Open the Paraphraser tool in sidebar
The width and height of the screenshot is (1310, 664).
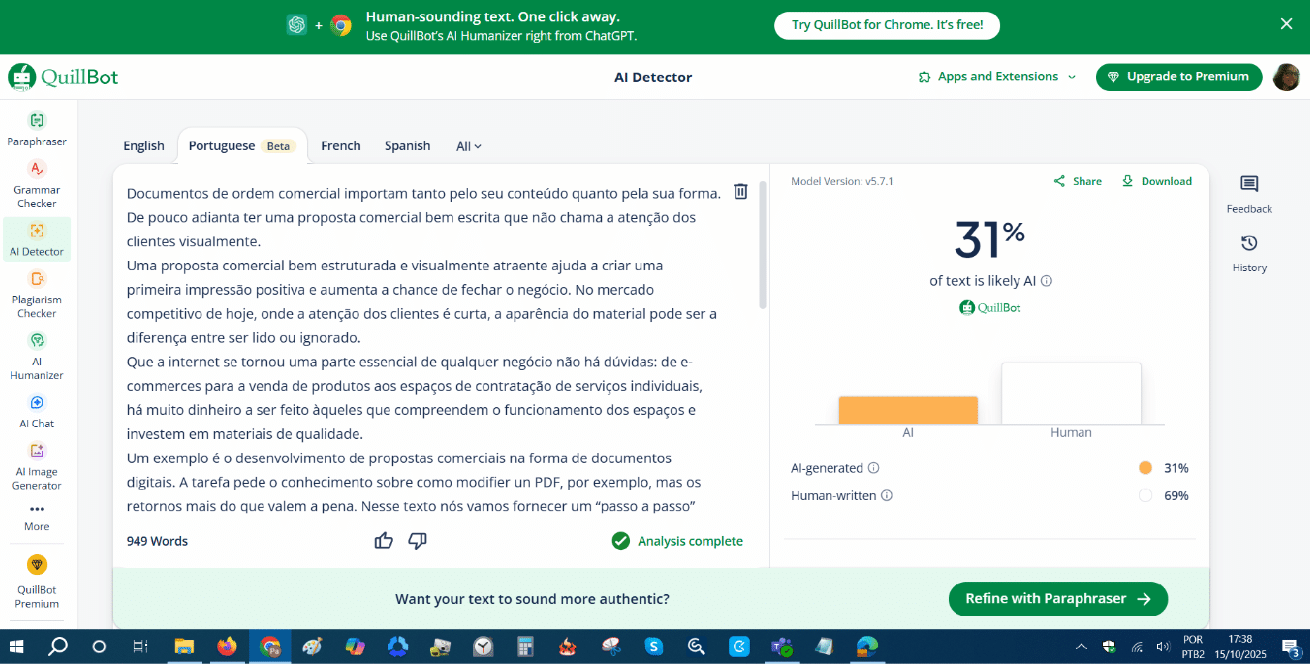[37, 129]
